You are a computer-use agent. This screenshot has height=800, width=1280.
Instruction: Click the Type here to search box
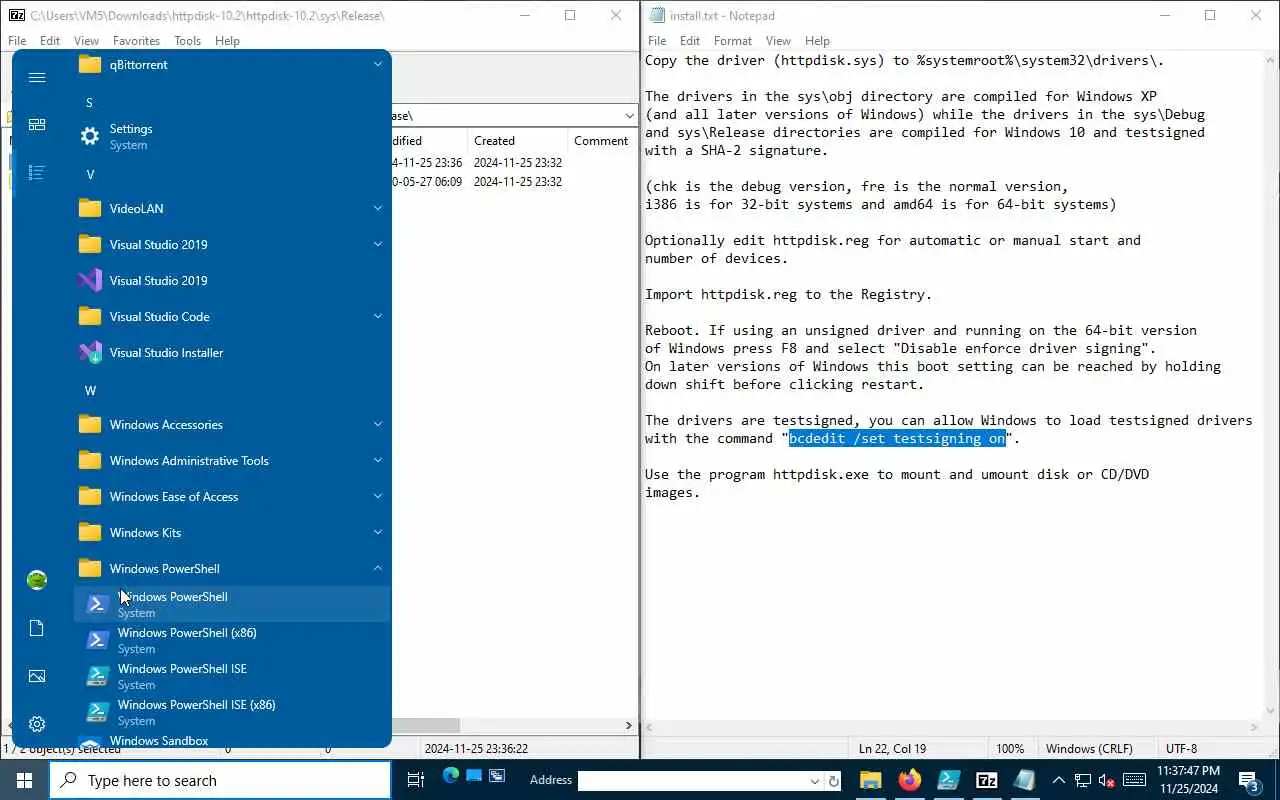click(220, 780)
